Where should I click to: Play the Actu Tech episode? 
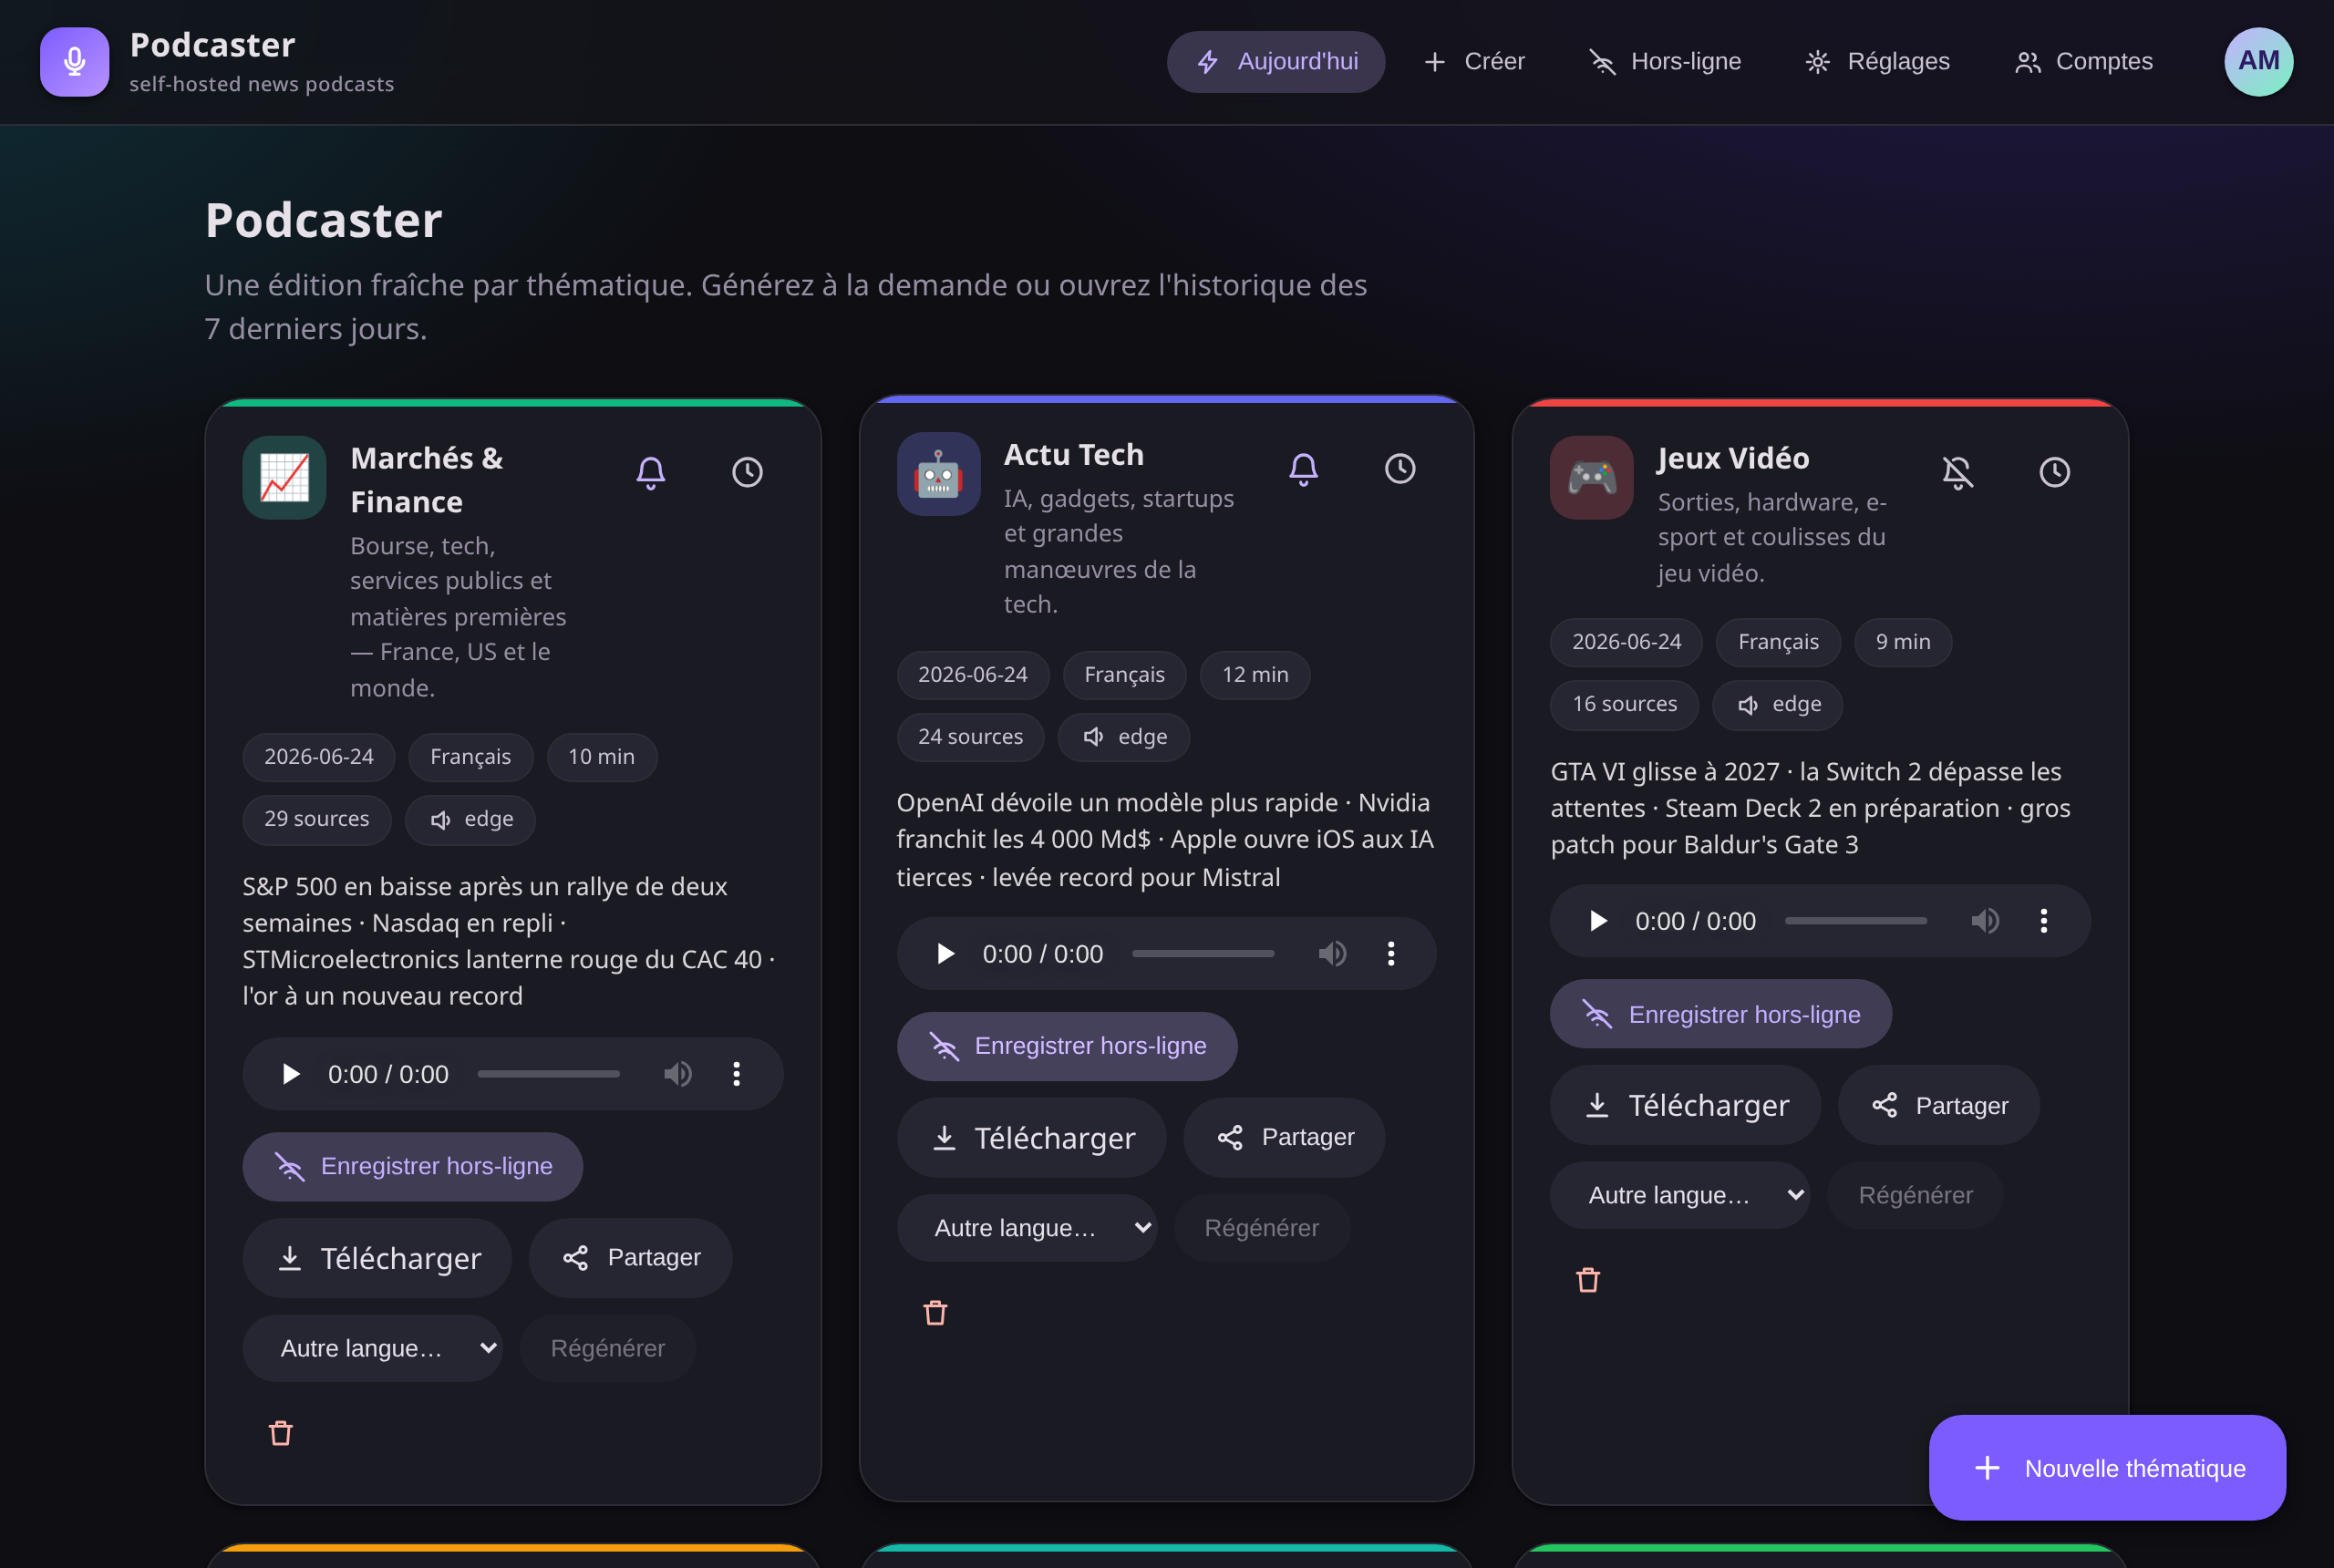(x=944, y=953)
